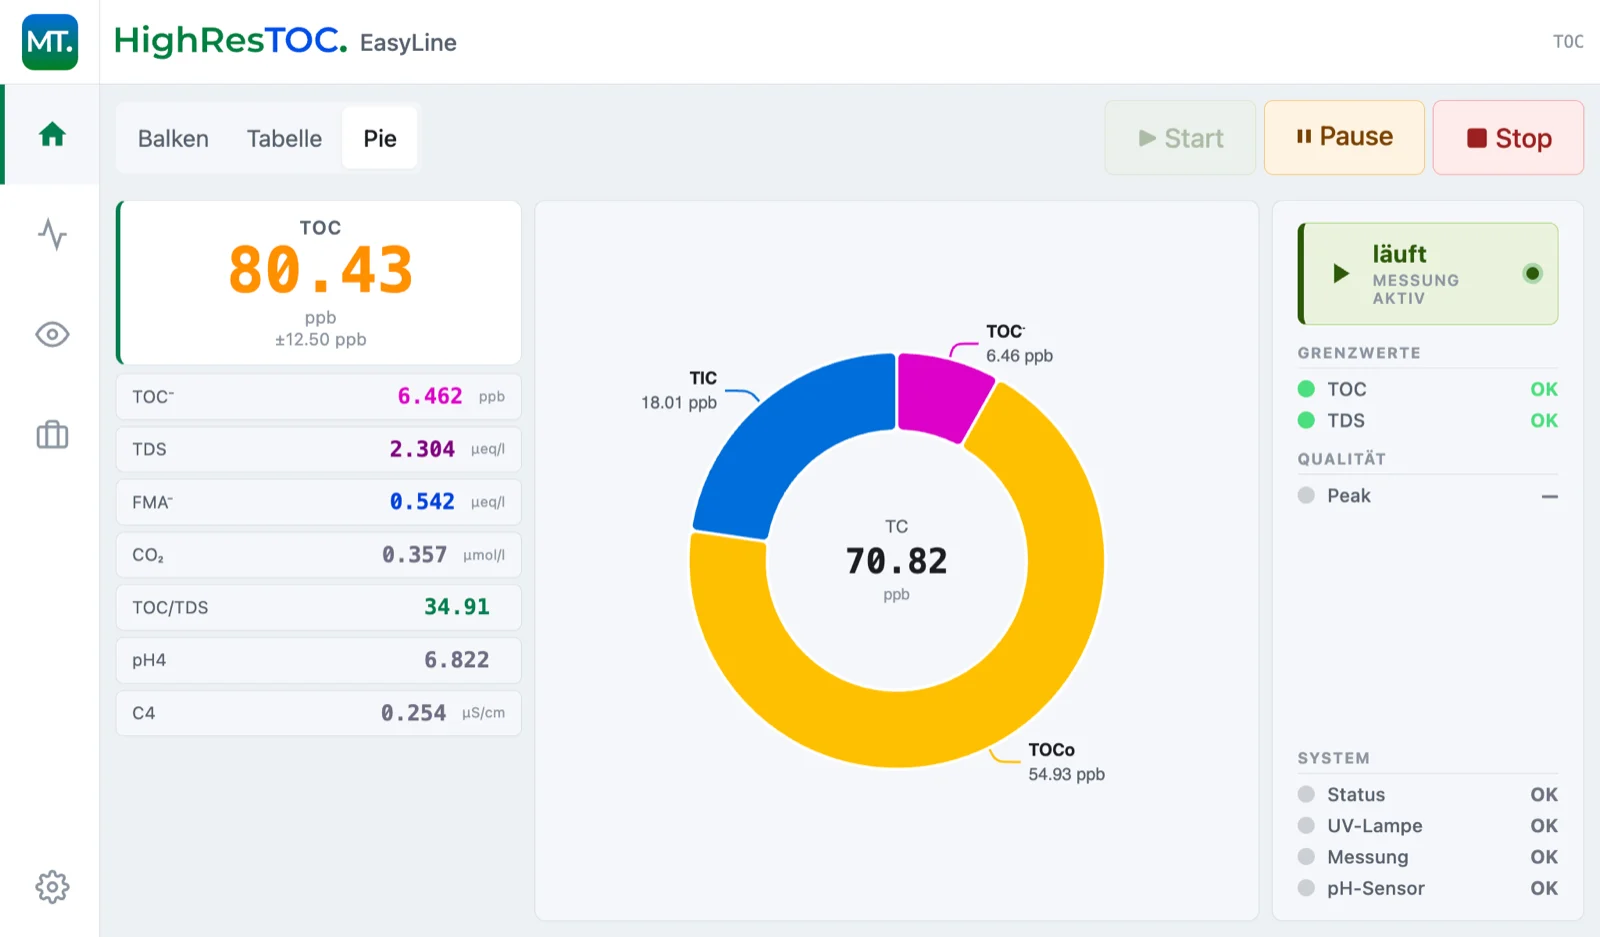
Task: Click the ±12.50 ppb tolerance text
Action: pyautogui.click(x=321, y=339)
